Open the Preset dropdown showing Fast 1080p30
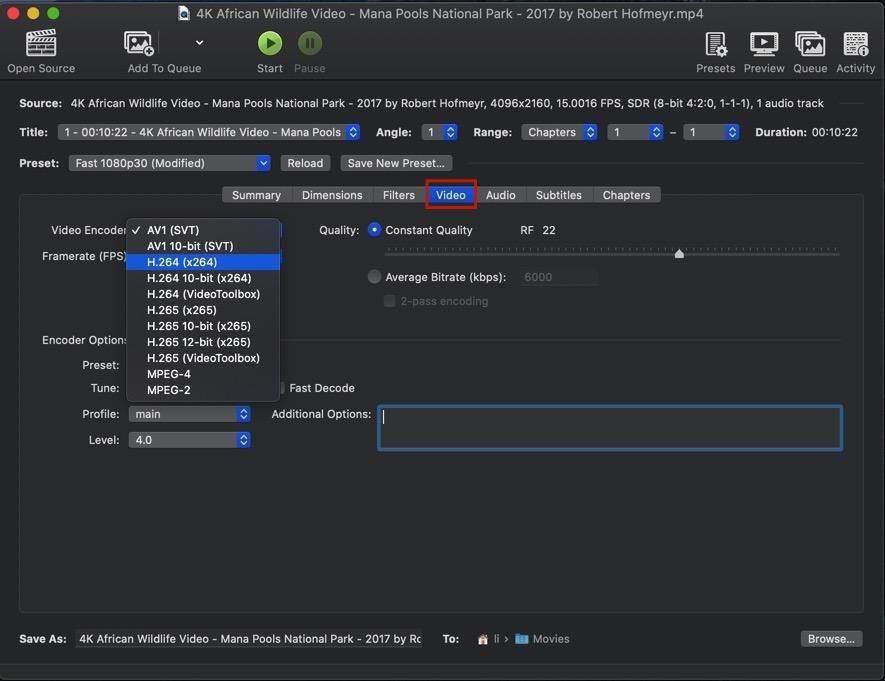 click(170, 163)
